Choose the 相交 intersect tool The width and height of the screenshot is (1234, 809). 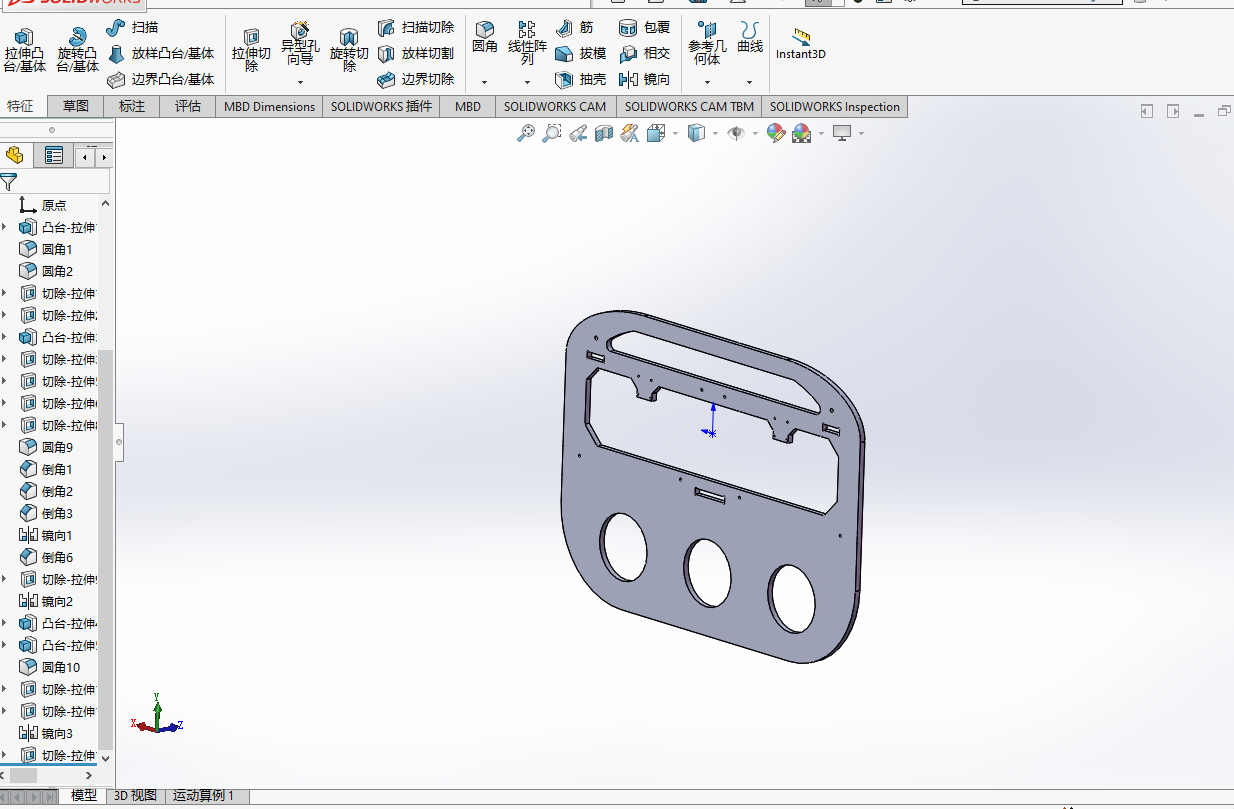(x=645, y=53)
